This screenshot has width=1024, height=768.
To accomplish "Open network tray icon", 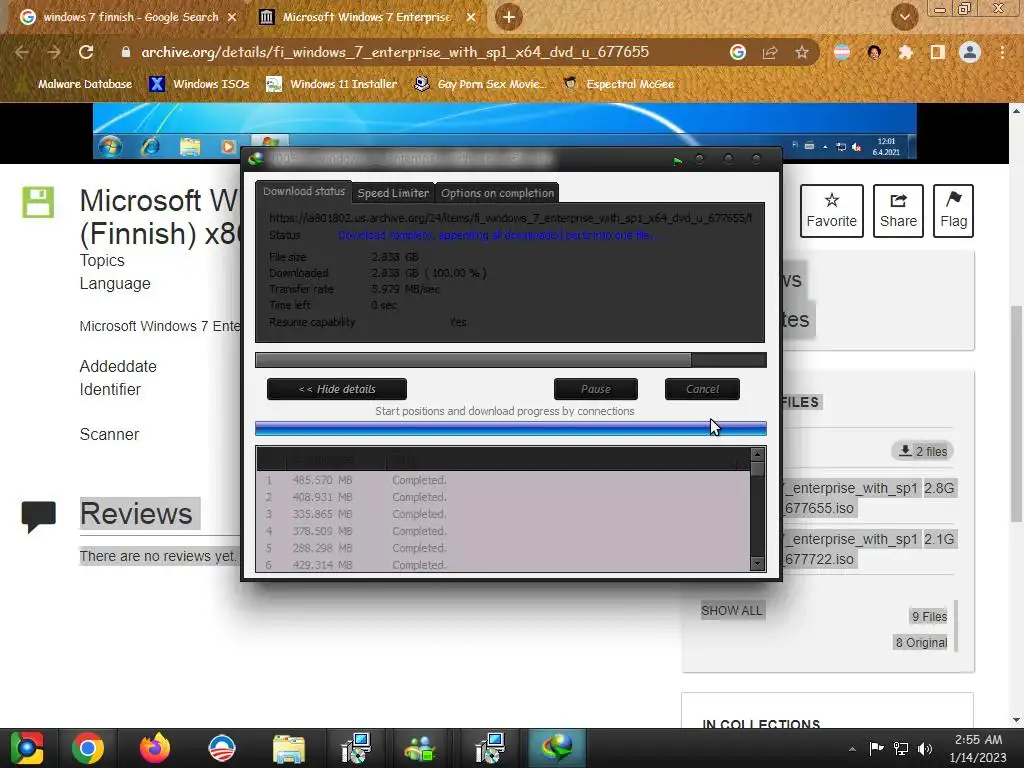I will click(901, 748).
